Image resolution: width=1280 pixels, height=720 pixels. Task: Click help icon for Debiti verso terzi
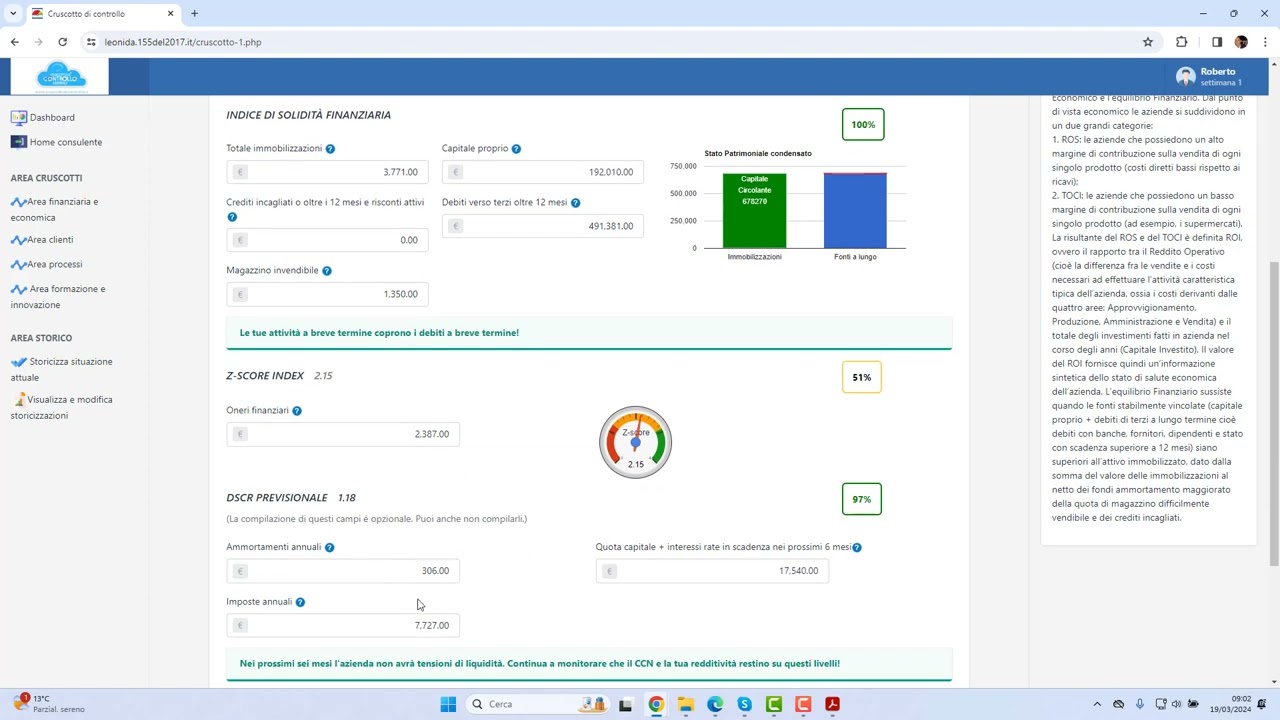pos(575,203)
